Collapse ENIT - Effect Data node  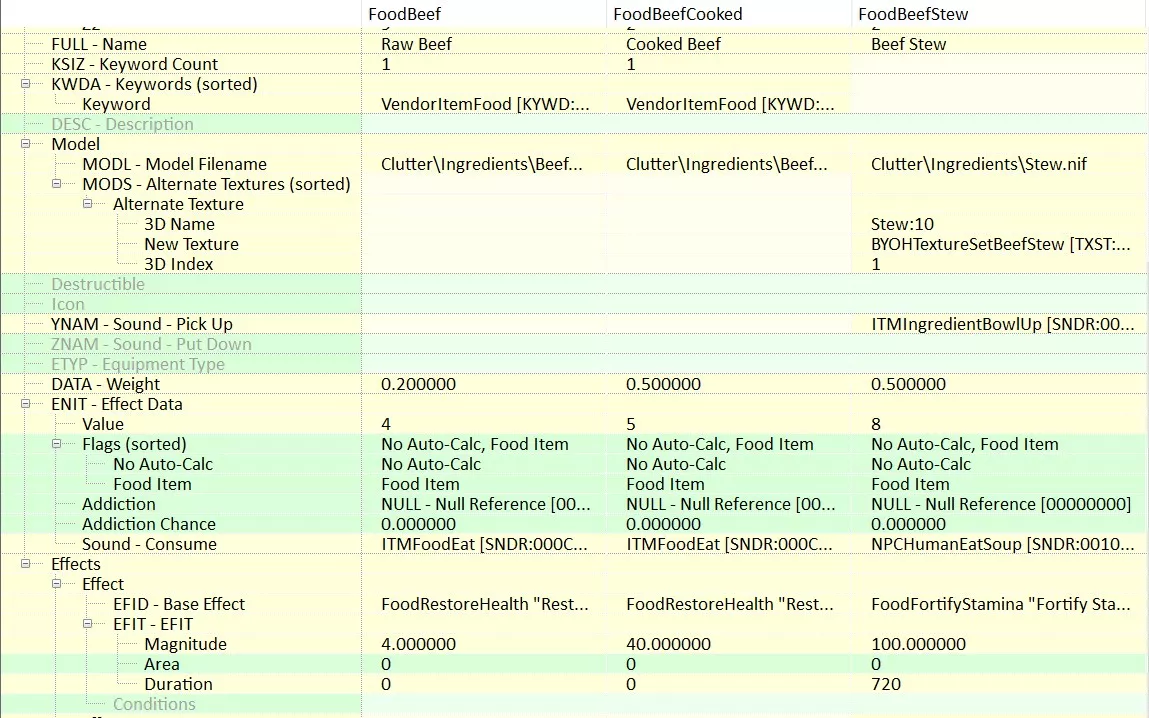pyautogui.click(x=26, y=404)
